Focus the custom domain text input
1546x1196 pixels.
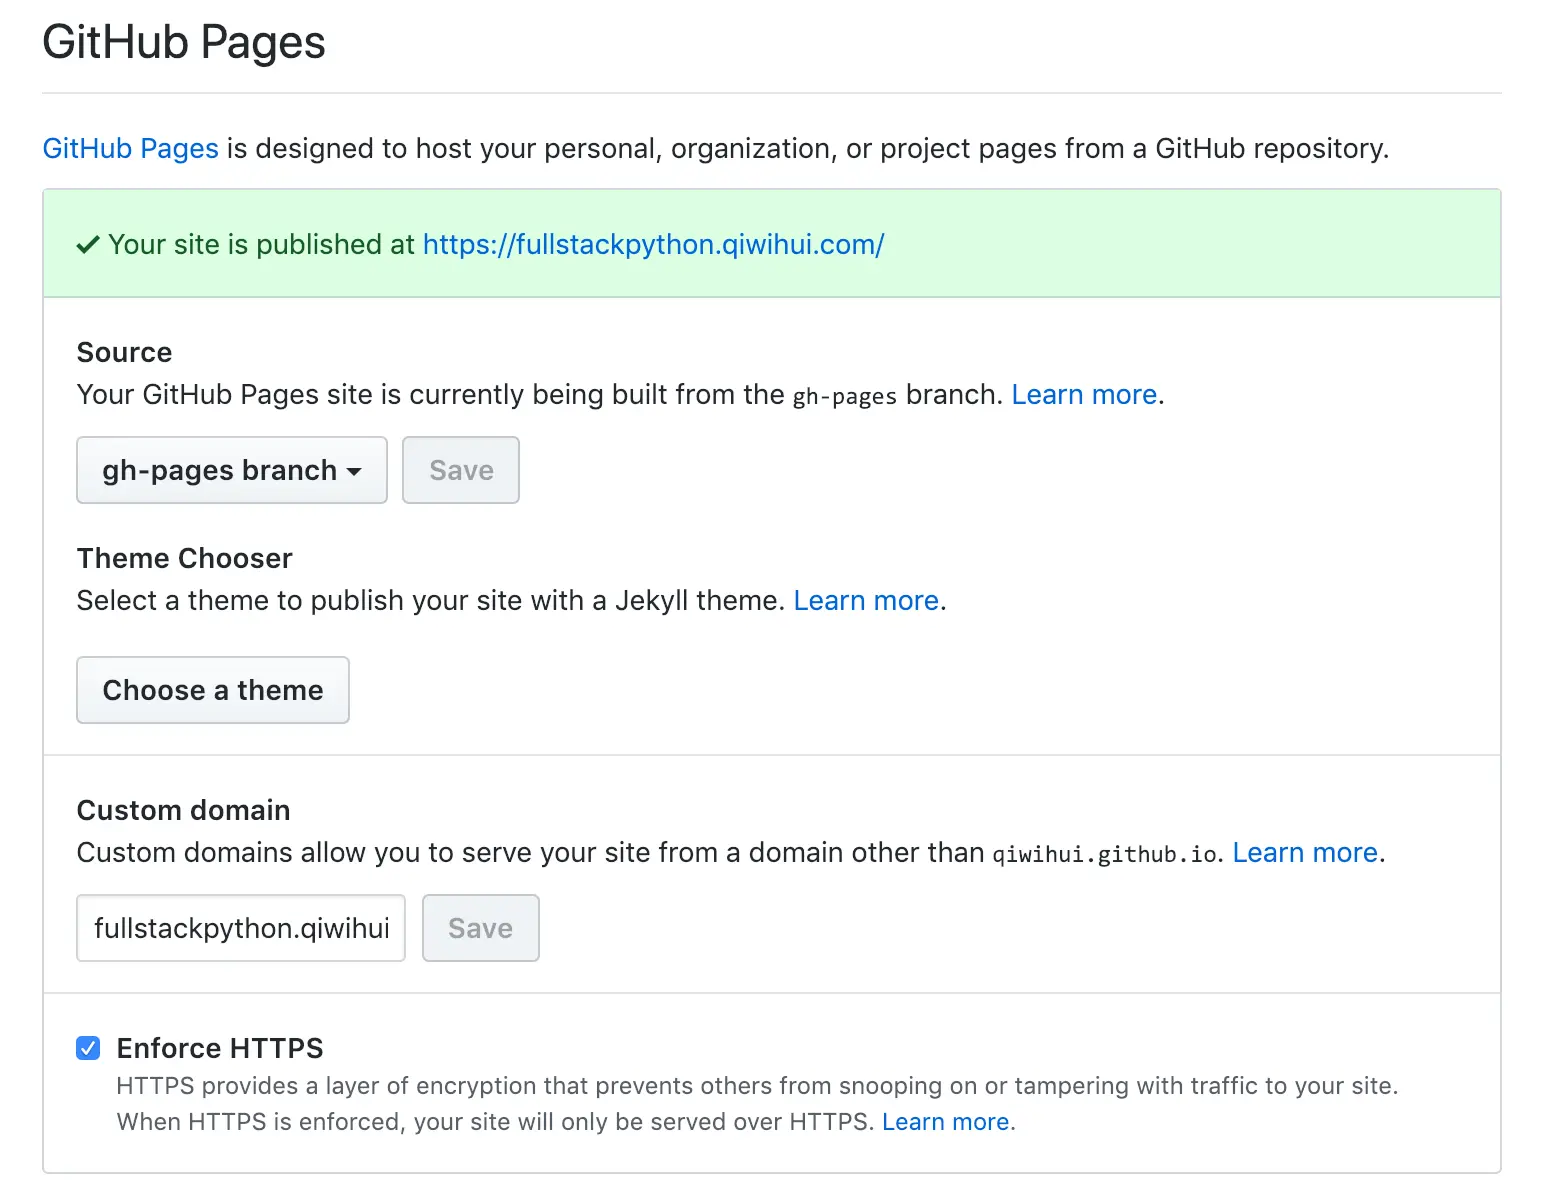pyautogui.click(x=241, y=928)
